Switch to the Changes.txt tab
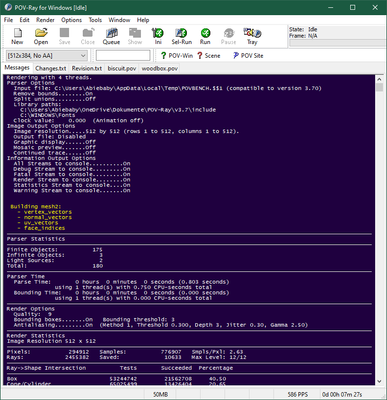The height and width of the screenshot is (400, 387). [51, 68]
